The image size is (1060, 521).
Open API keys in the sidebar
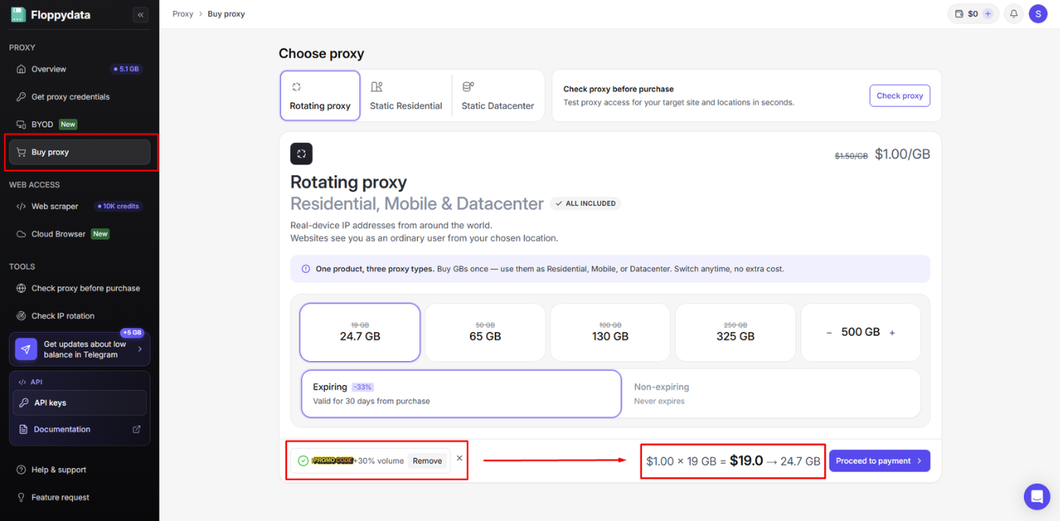[x=80, y=403]
